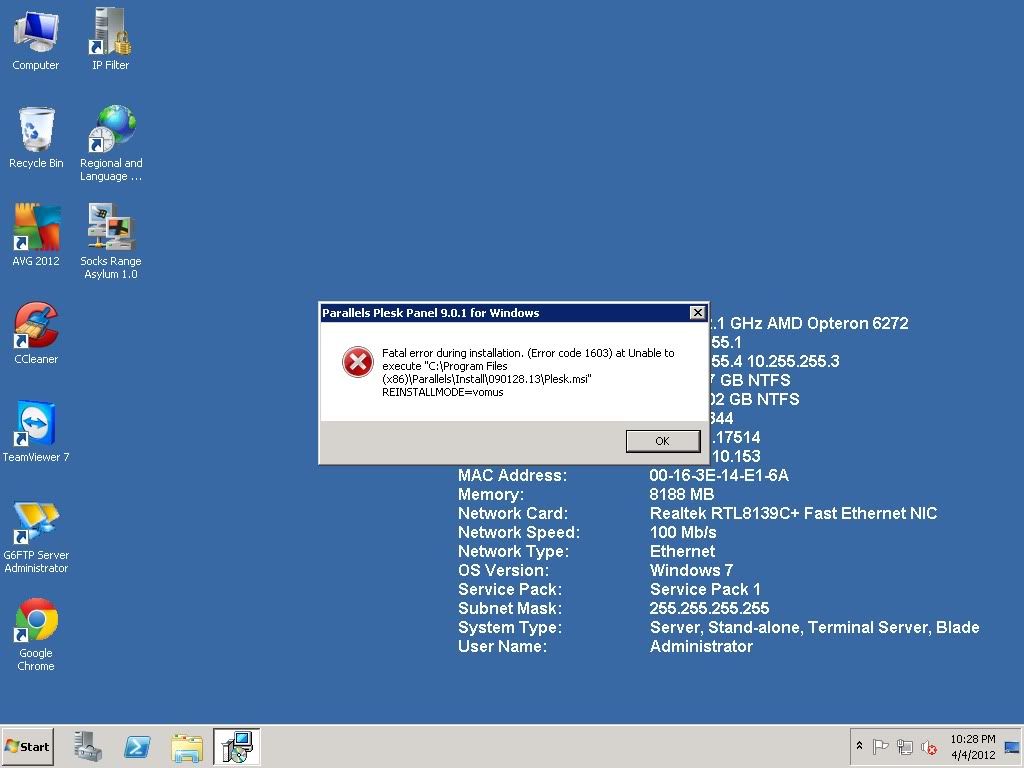Select the Recycle Bin icon

[x=36, y=138]
